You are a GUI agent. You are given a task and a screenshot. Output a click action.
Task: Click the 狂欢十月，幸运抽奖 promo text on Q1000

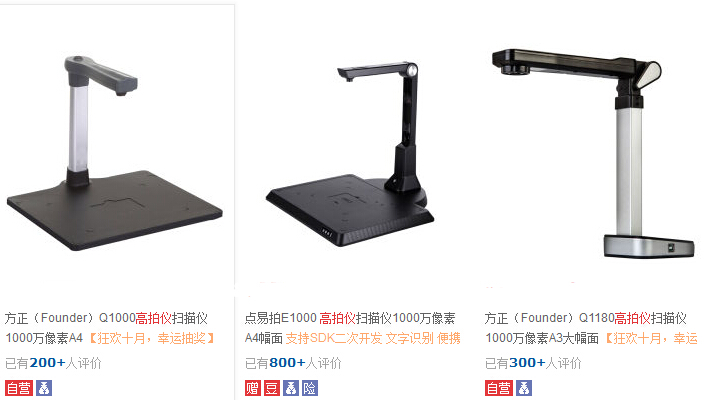(151, 338)
